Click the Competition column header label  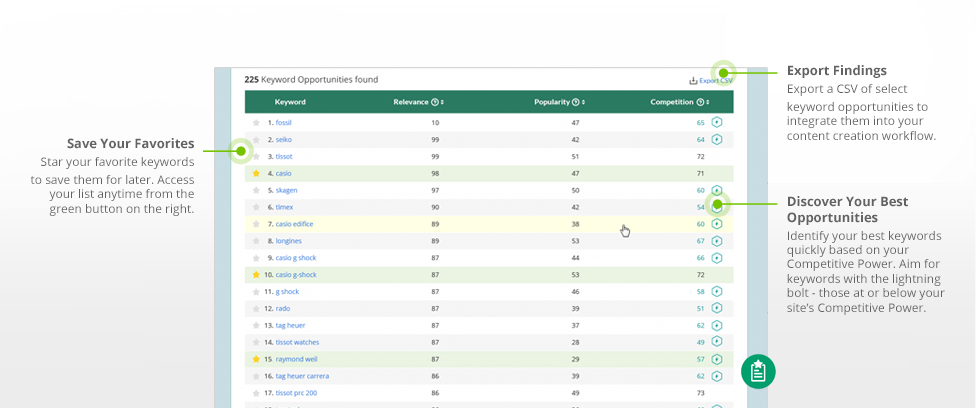point(672,102)
